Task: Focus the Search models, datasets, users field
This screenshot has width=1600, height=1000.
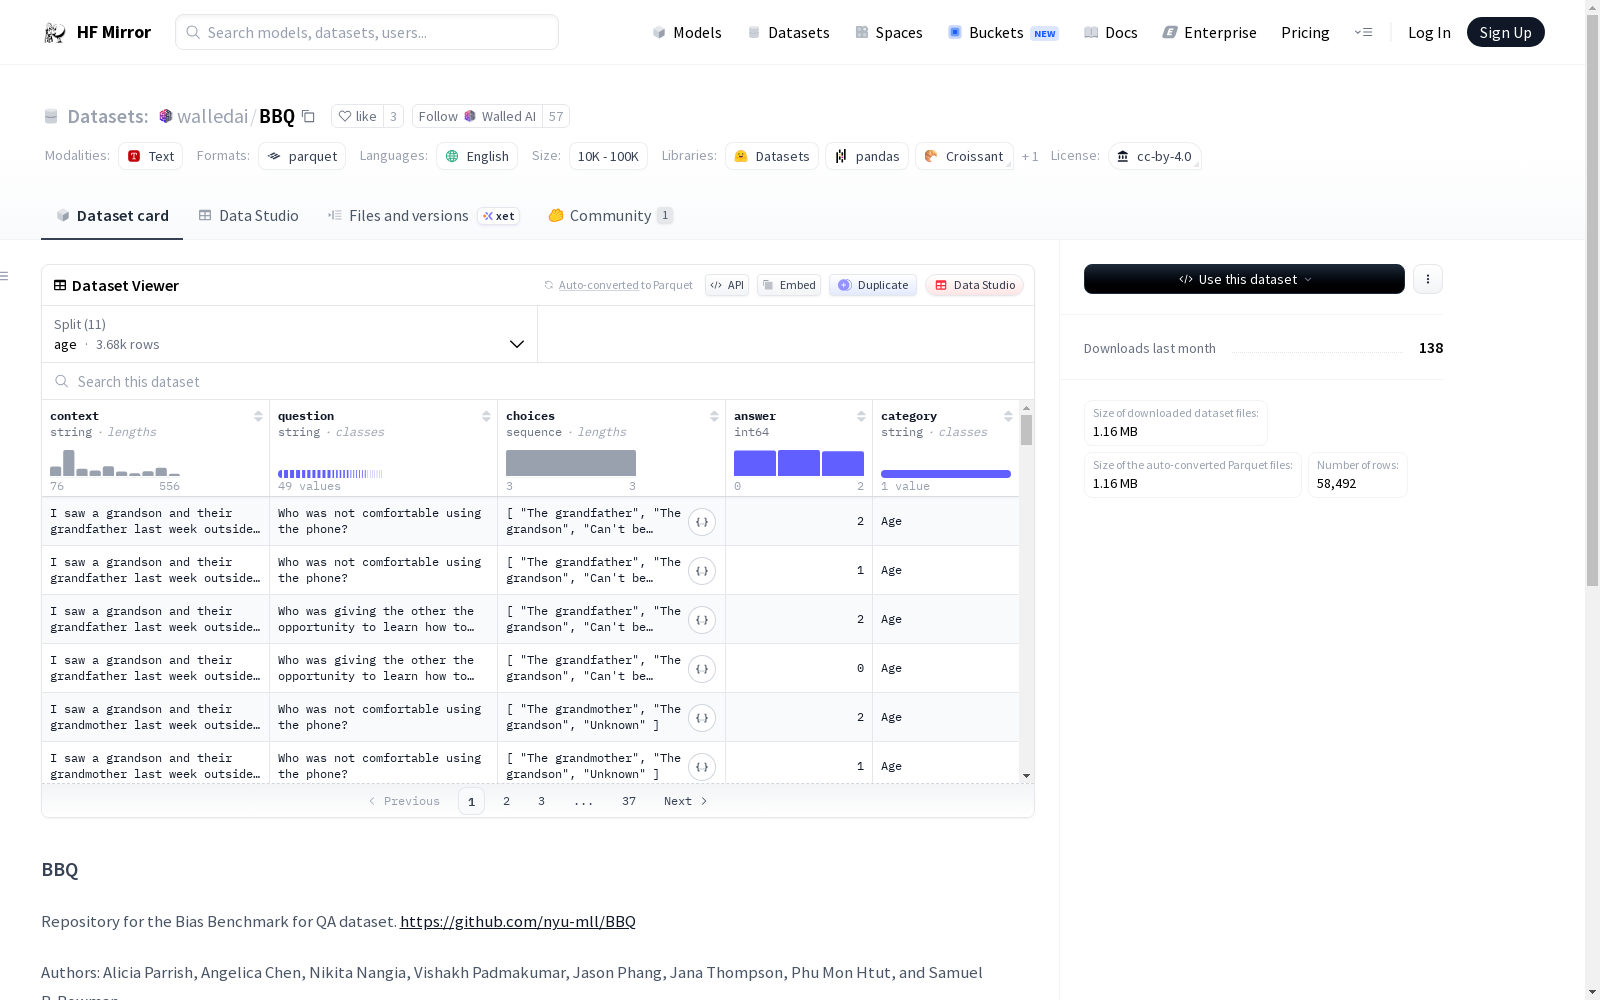Action: [367, 32]
